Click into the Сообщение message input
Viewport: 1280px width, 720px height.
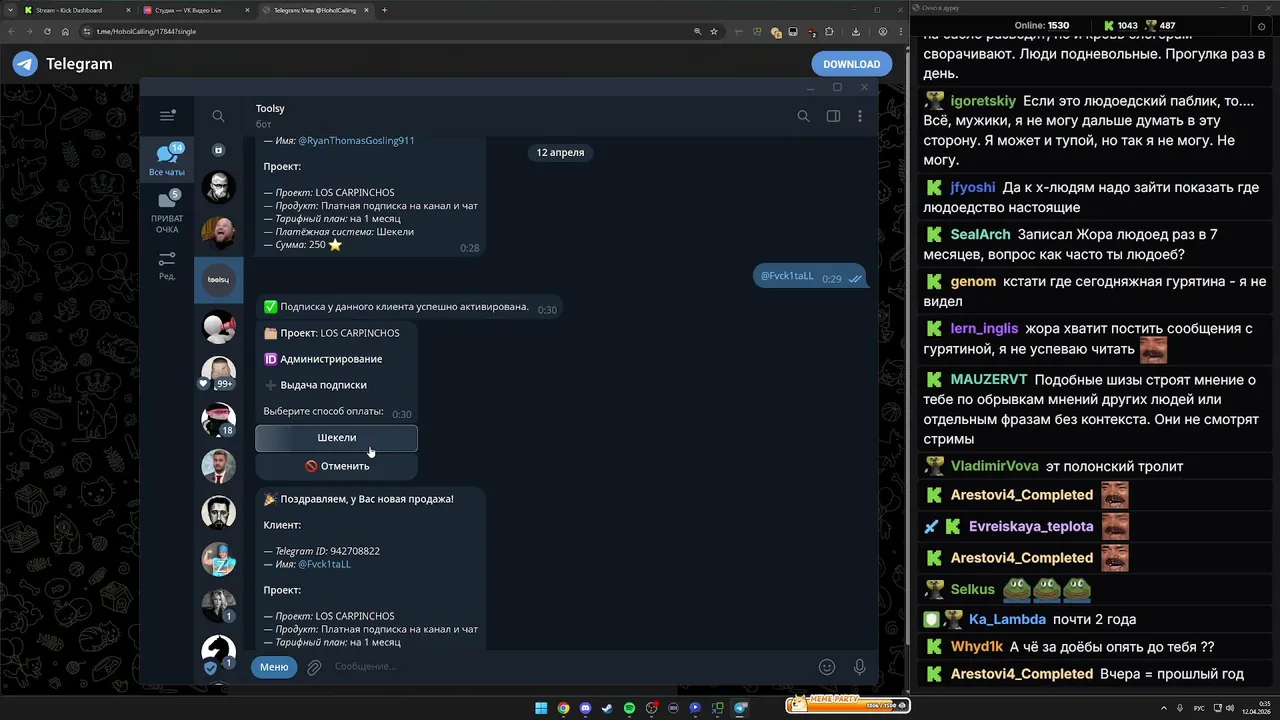point(570,667)
